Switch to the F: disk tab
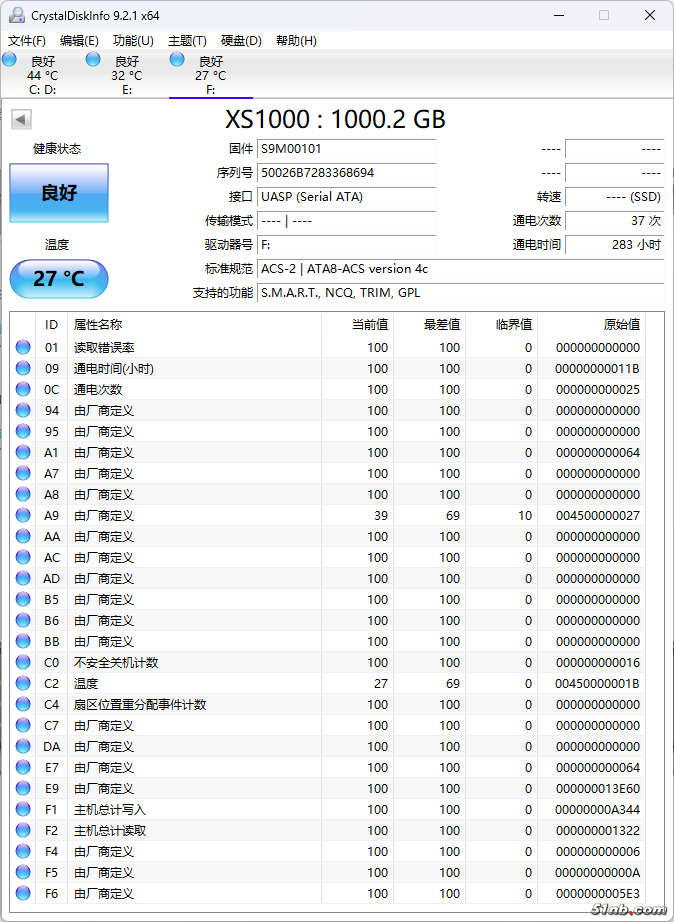The height and width of the screenshot is (922, 674). (x=210, y=75)
